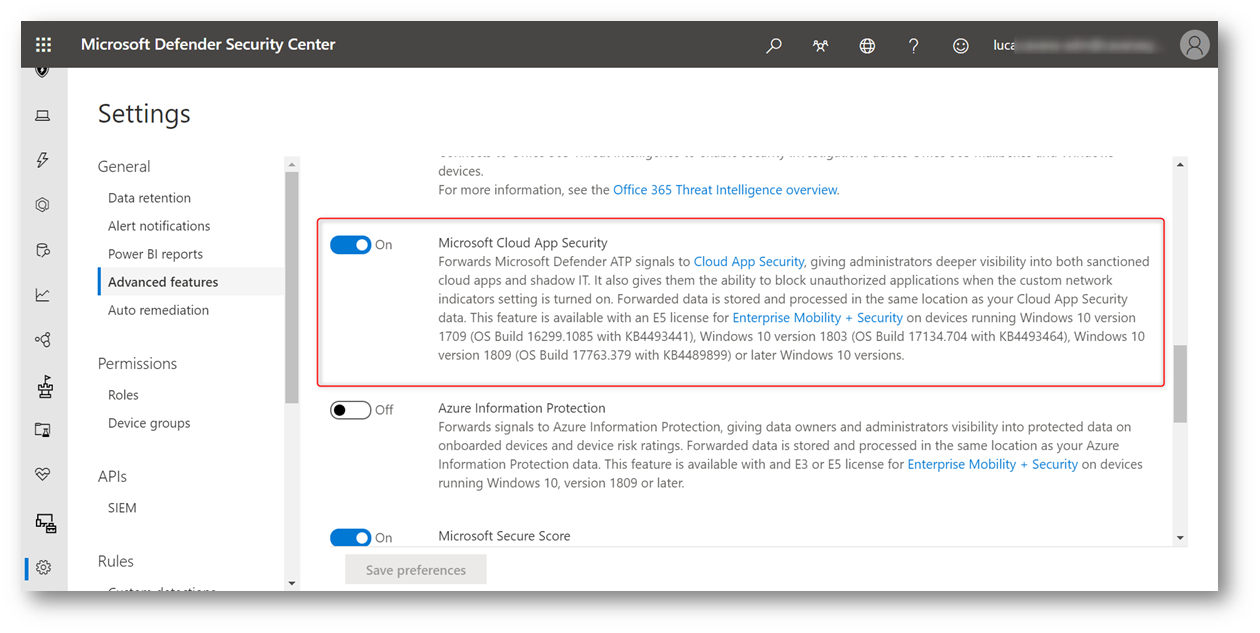The width and height of the screenshot is (1260, 633).
Task: Click the features list scrollbar up arrow
Action: tap(1180, 164)
